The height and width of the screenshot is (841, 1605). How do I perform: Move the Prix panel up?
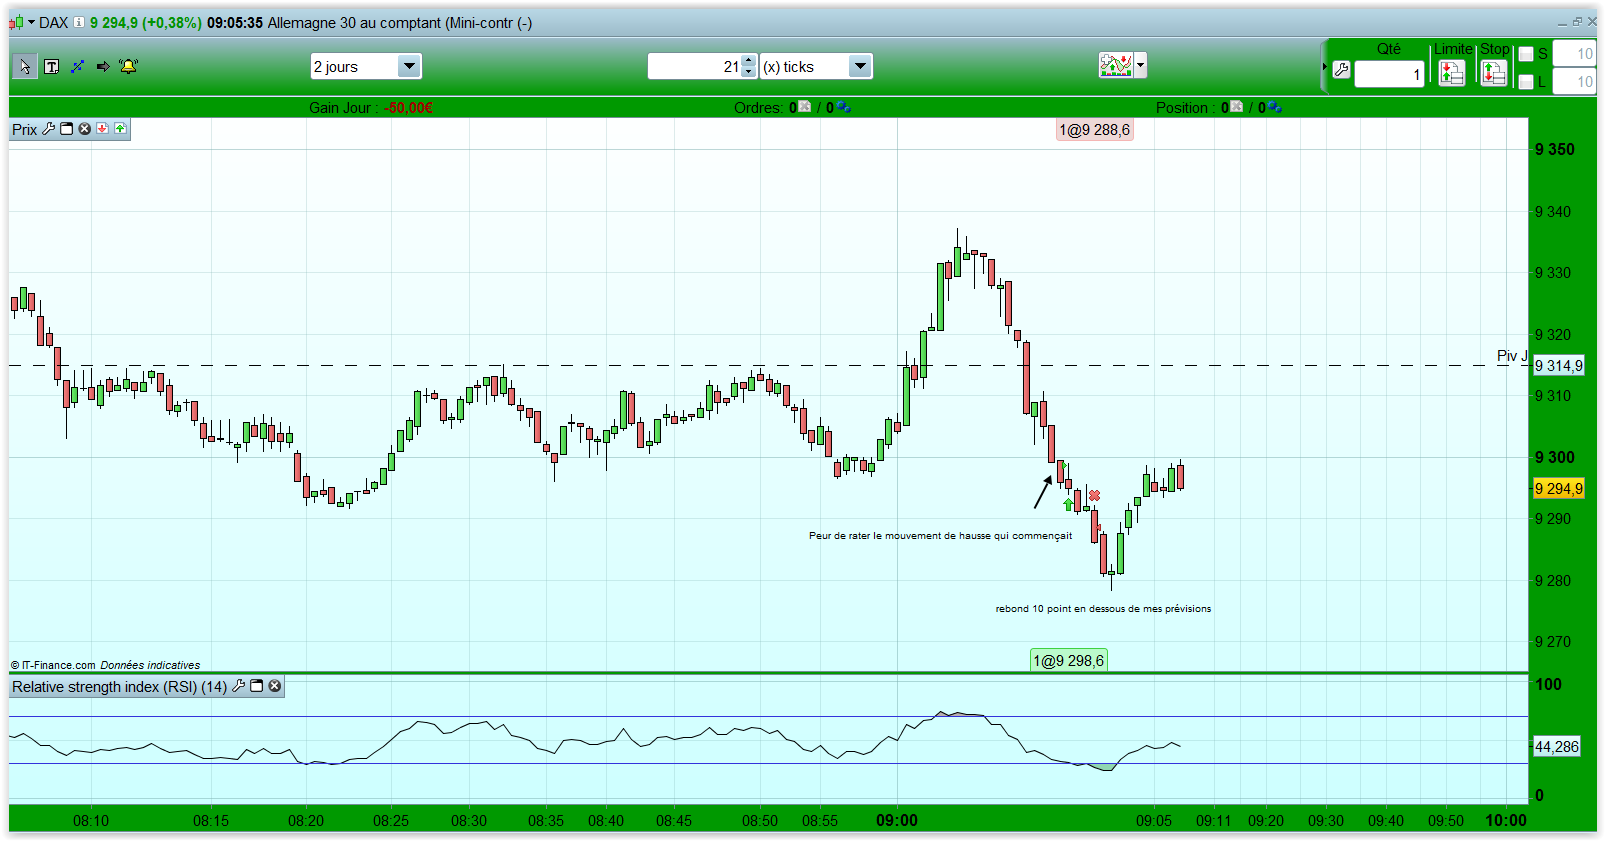click(120, 129)
